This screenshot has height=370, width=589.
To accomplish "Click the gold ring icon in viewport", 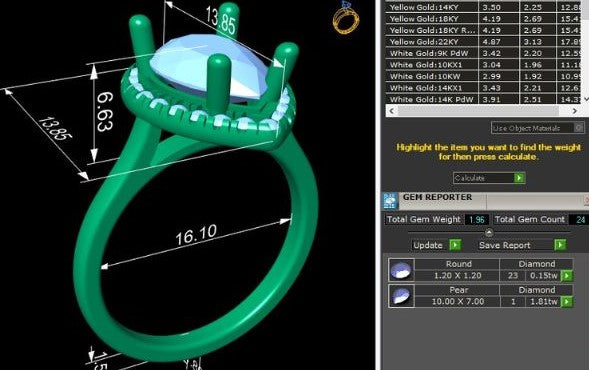I will (346, 18).
